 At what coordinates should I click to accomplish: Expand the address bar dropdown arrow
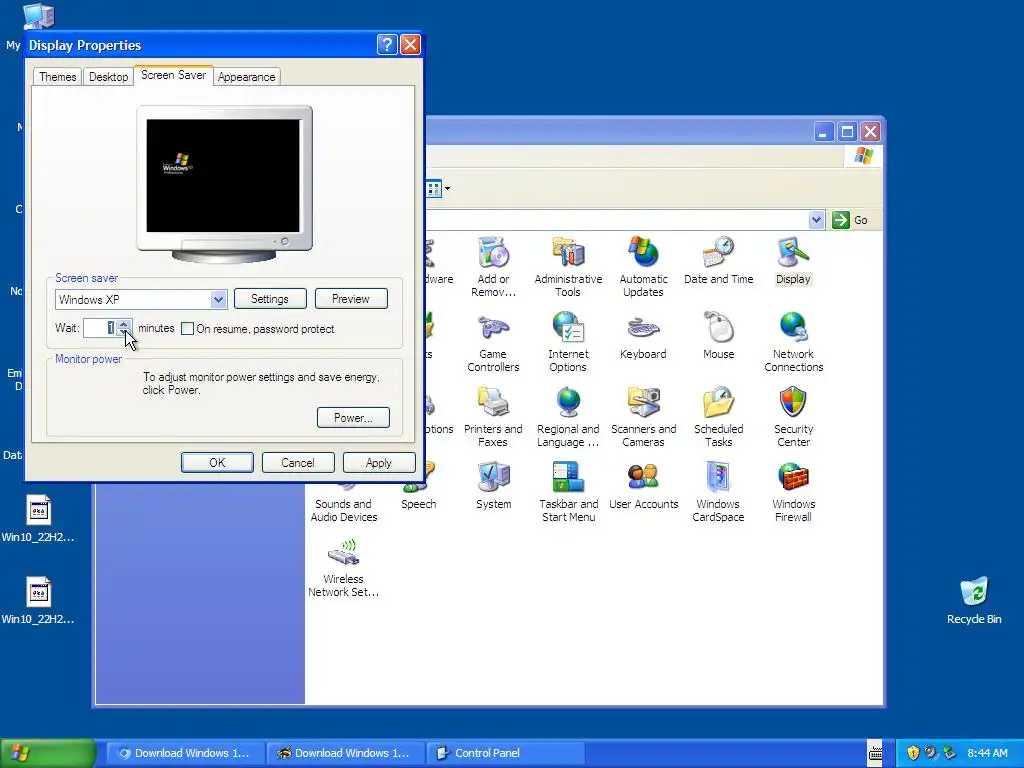(x=816, y=220)
